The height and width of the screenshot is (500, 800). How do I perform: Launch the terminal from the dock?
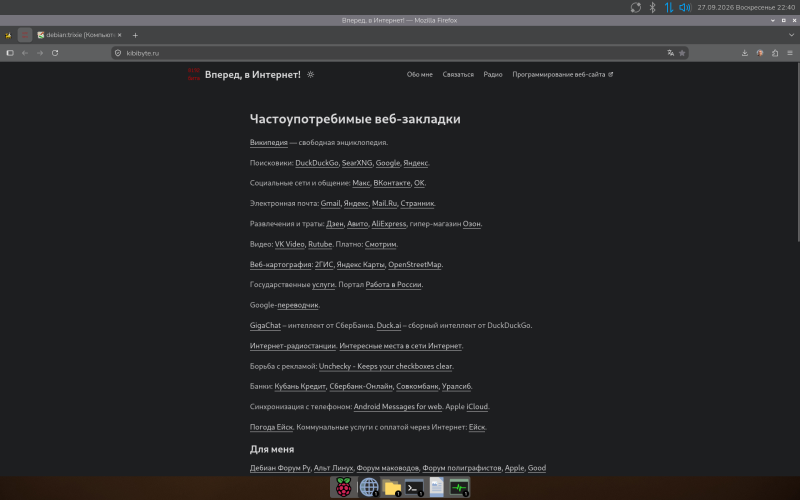[414, 488]
